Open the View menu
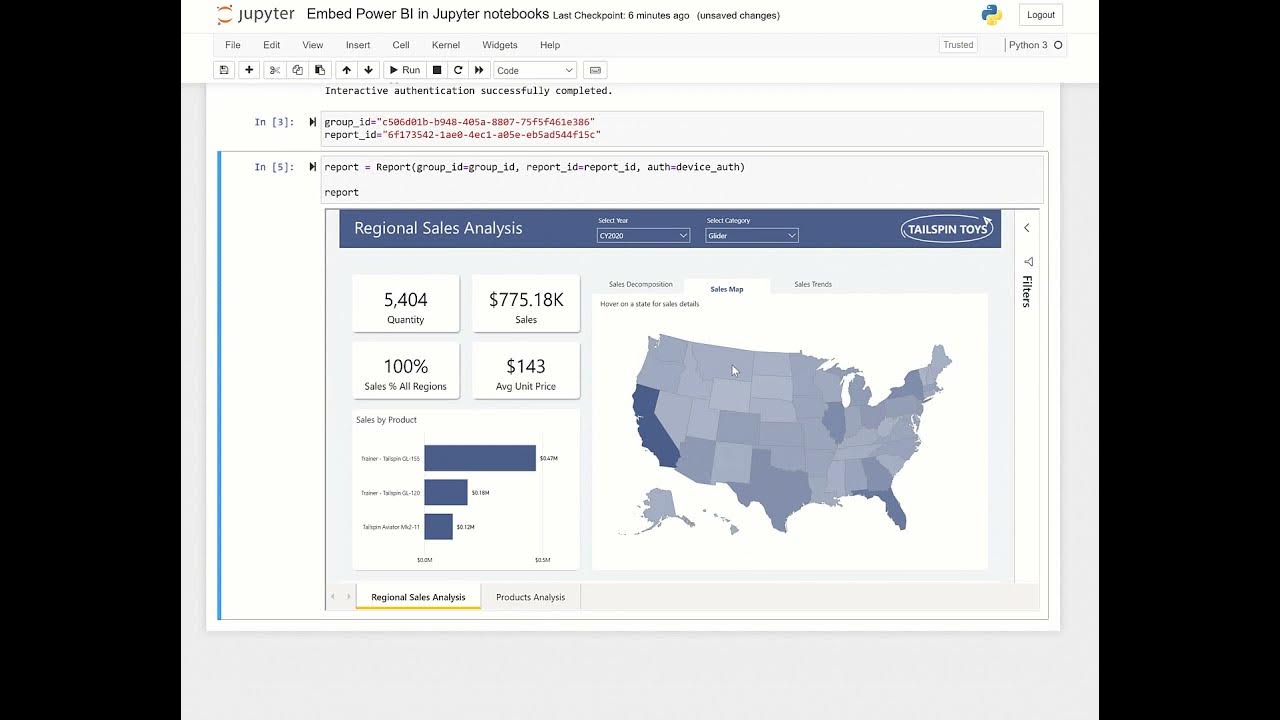Image resolution: width=1280 pixels, height=720 pixels. pos(313,45)
